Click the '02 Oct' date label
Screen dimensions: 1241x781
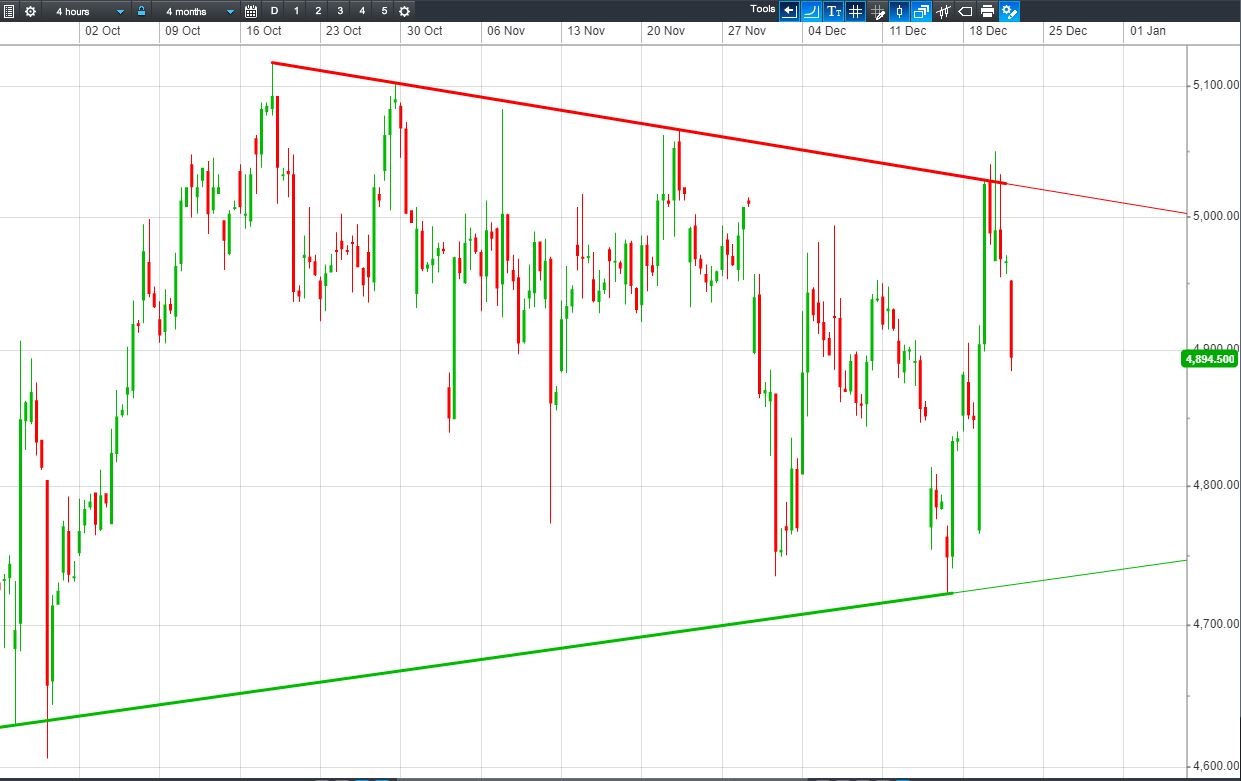click(102, 31)
